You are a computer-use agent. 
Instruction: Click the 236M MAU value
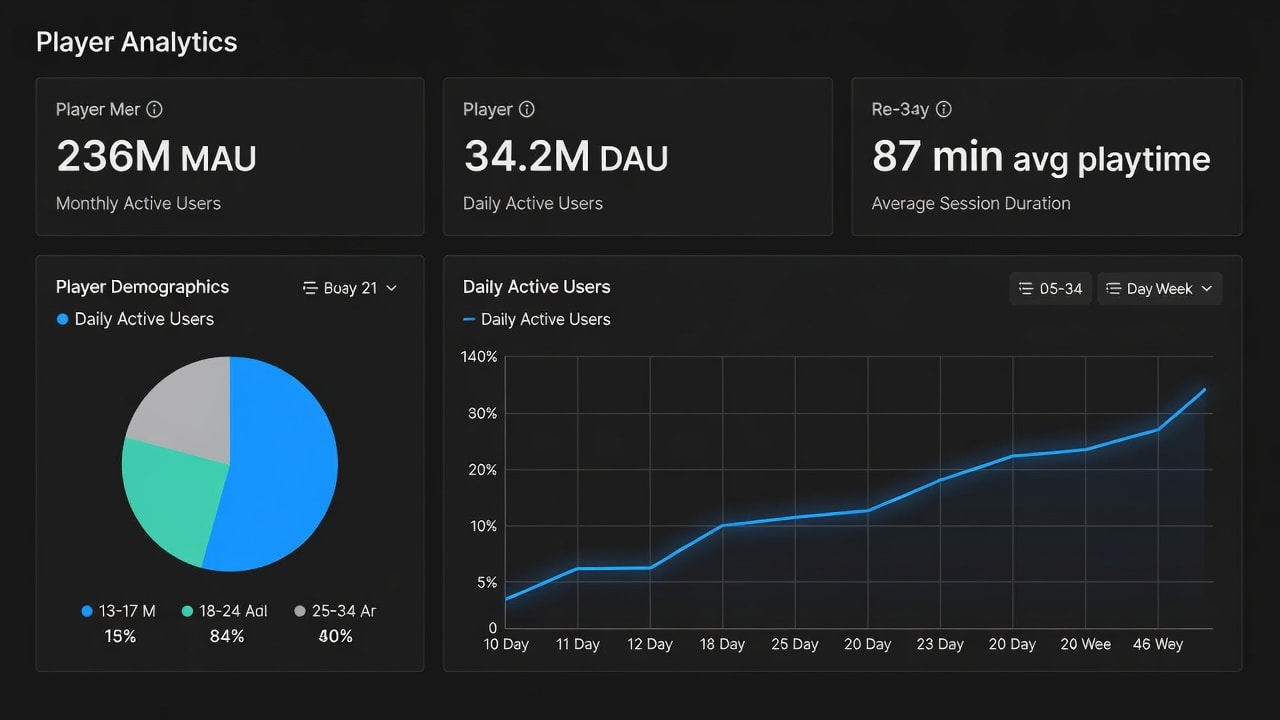coord(156,157)
